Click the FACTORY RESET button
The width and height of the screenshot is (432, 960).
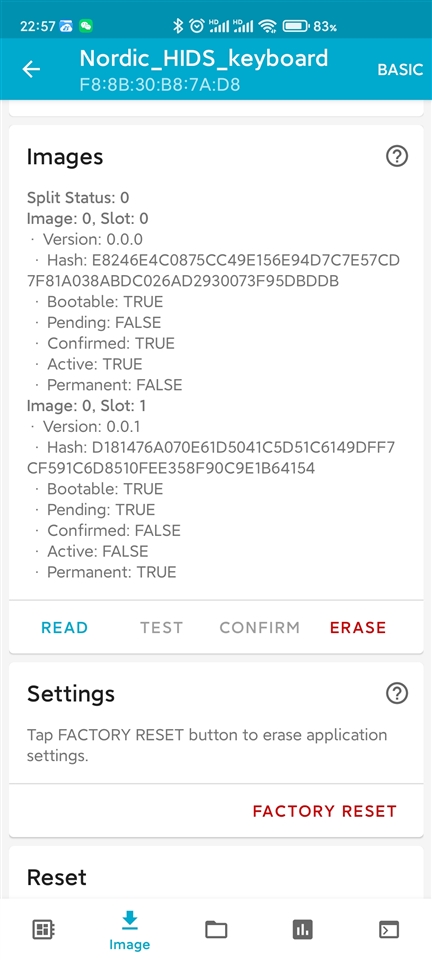[325, 811]
